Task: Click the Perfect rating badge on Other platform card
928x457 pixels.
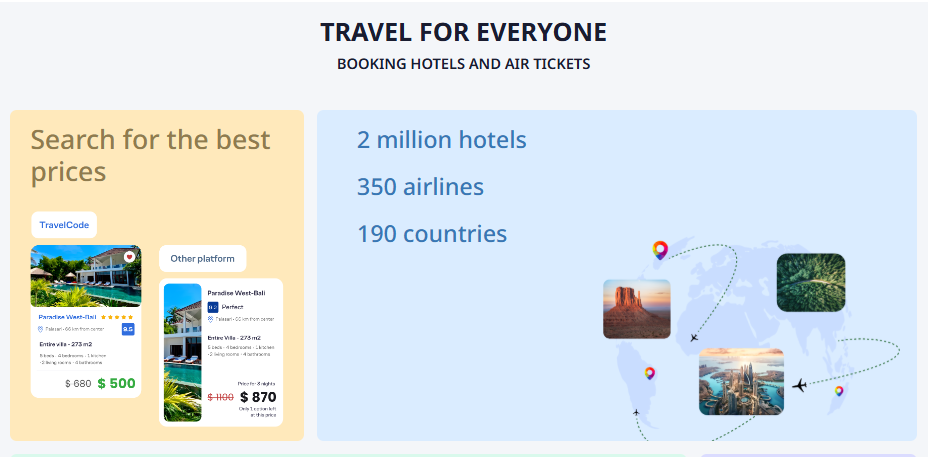Action: click(x=213, y=306)
